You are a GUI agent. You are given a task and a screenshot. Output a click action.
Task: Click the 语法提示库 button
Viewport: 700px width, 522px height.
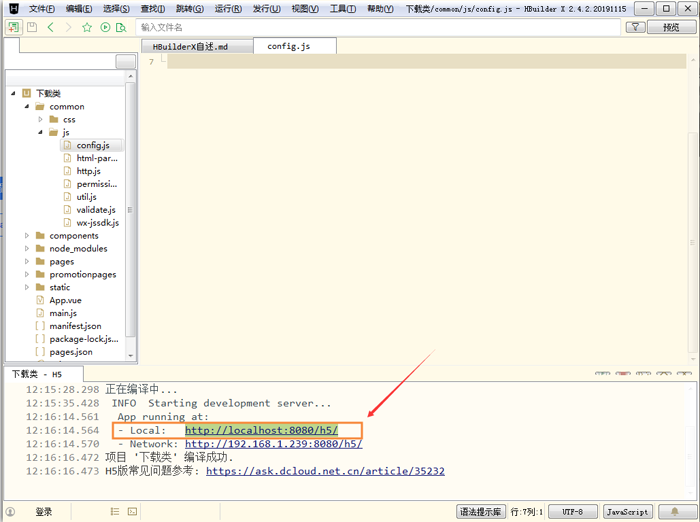tap(480, 512)
